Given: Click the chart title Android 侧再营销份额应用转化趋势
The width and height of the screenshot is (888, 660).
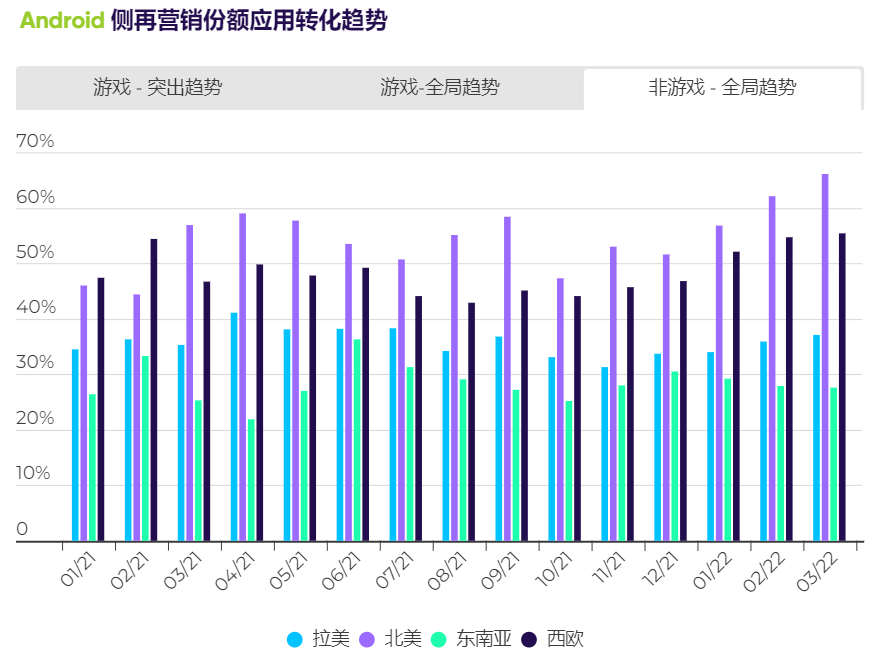Looking at the screenshot, I should click(203, 20).
